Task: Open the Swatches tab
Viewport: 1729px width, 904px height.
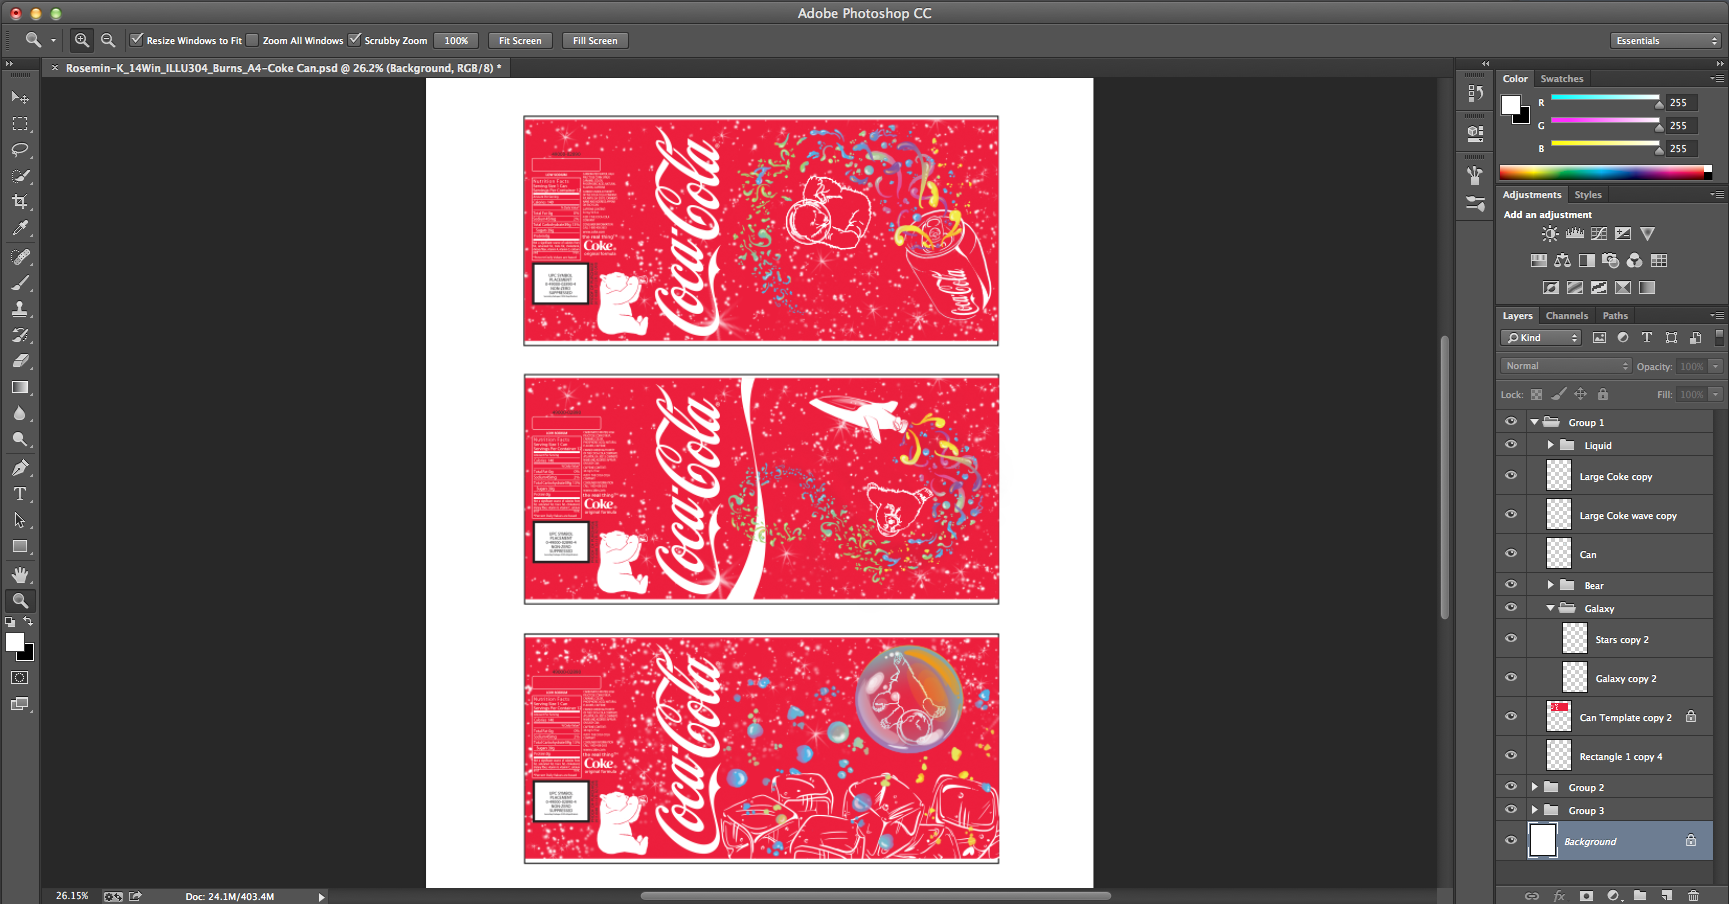Action: [1561, 79]
